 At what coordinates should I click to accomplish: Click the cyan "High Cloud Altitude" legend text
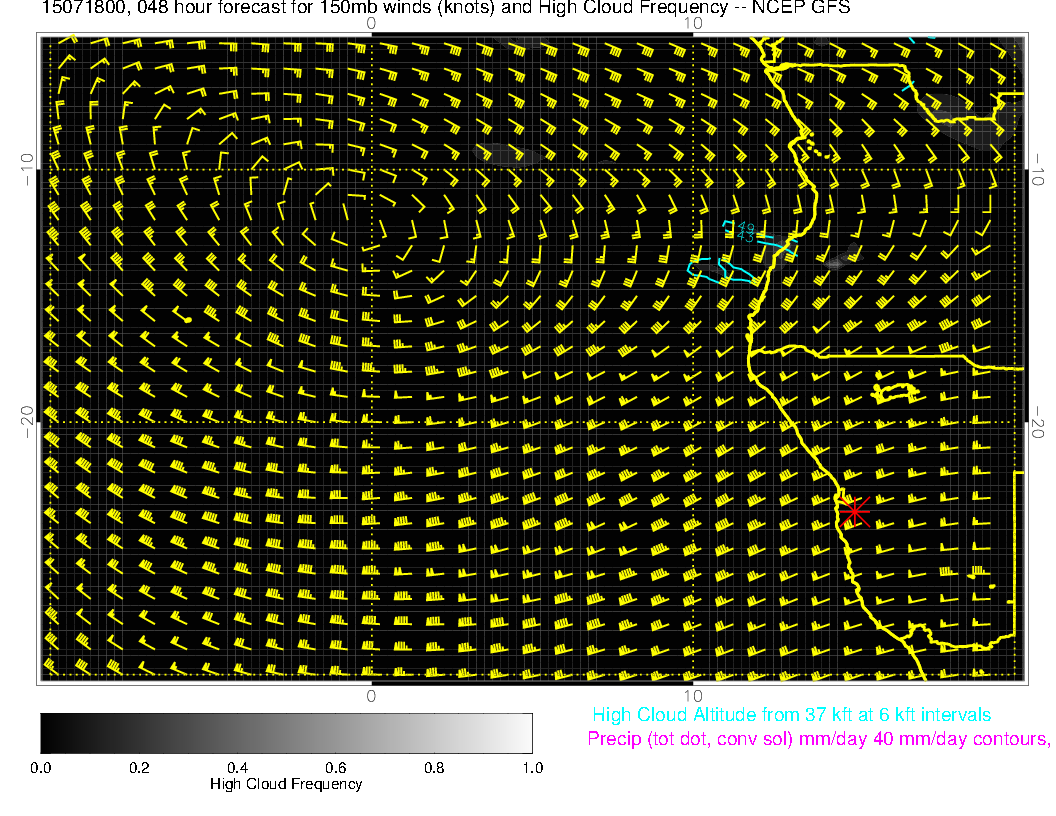791,715
